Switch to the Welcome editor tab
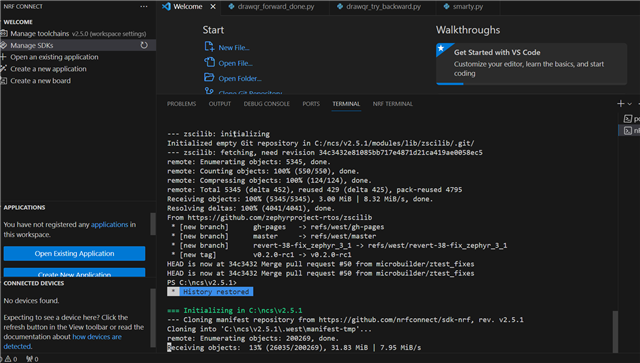Viewport: 640px width, 363px height. tap(188, 7)
